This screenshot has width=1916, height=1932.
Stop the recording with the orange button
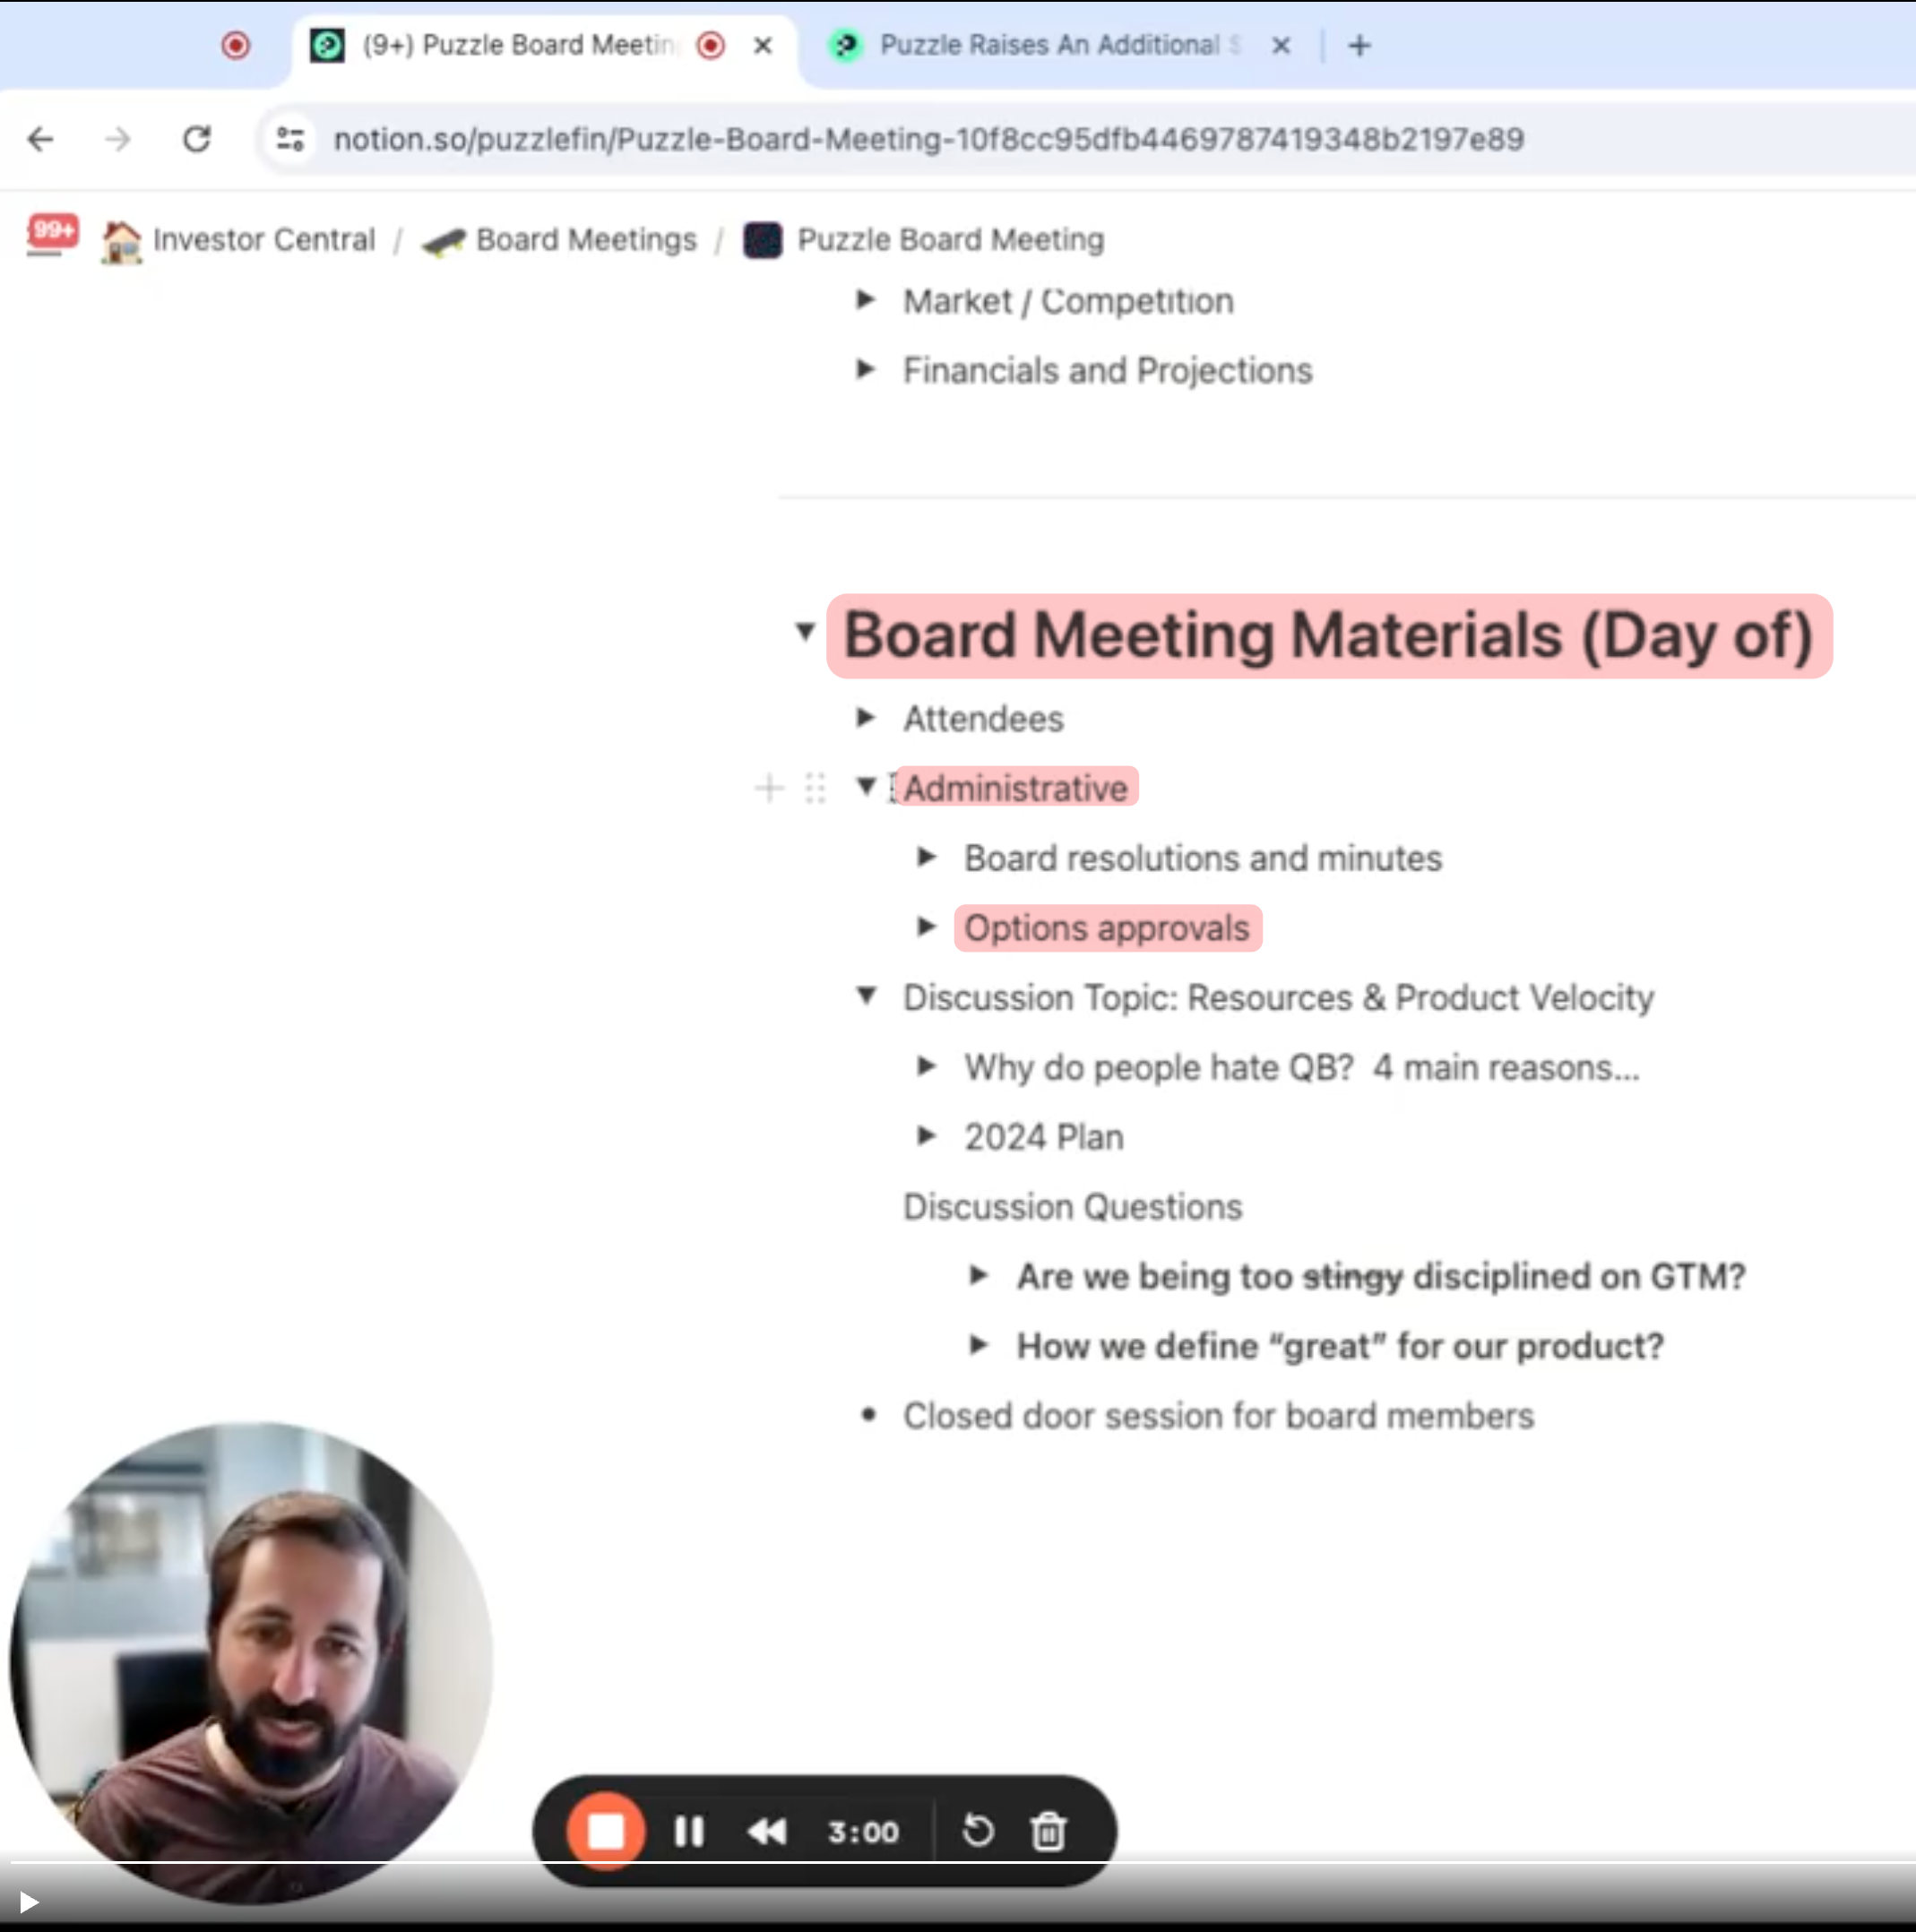tap(606, 1831)
